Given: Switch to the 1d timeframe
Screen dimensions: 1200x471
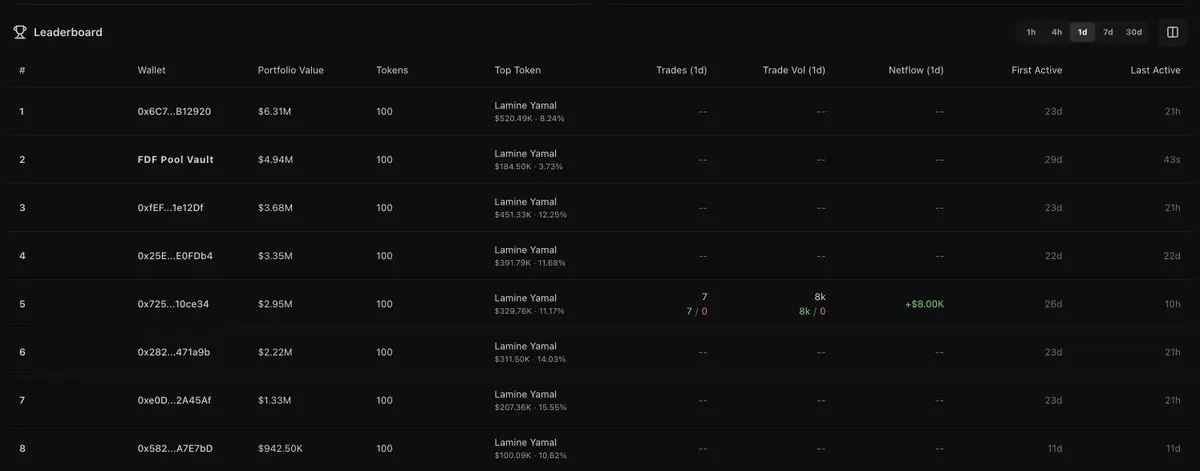Looking at the screenshot, I should point(1082,32).
